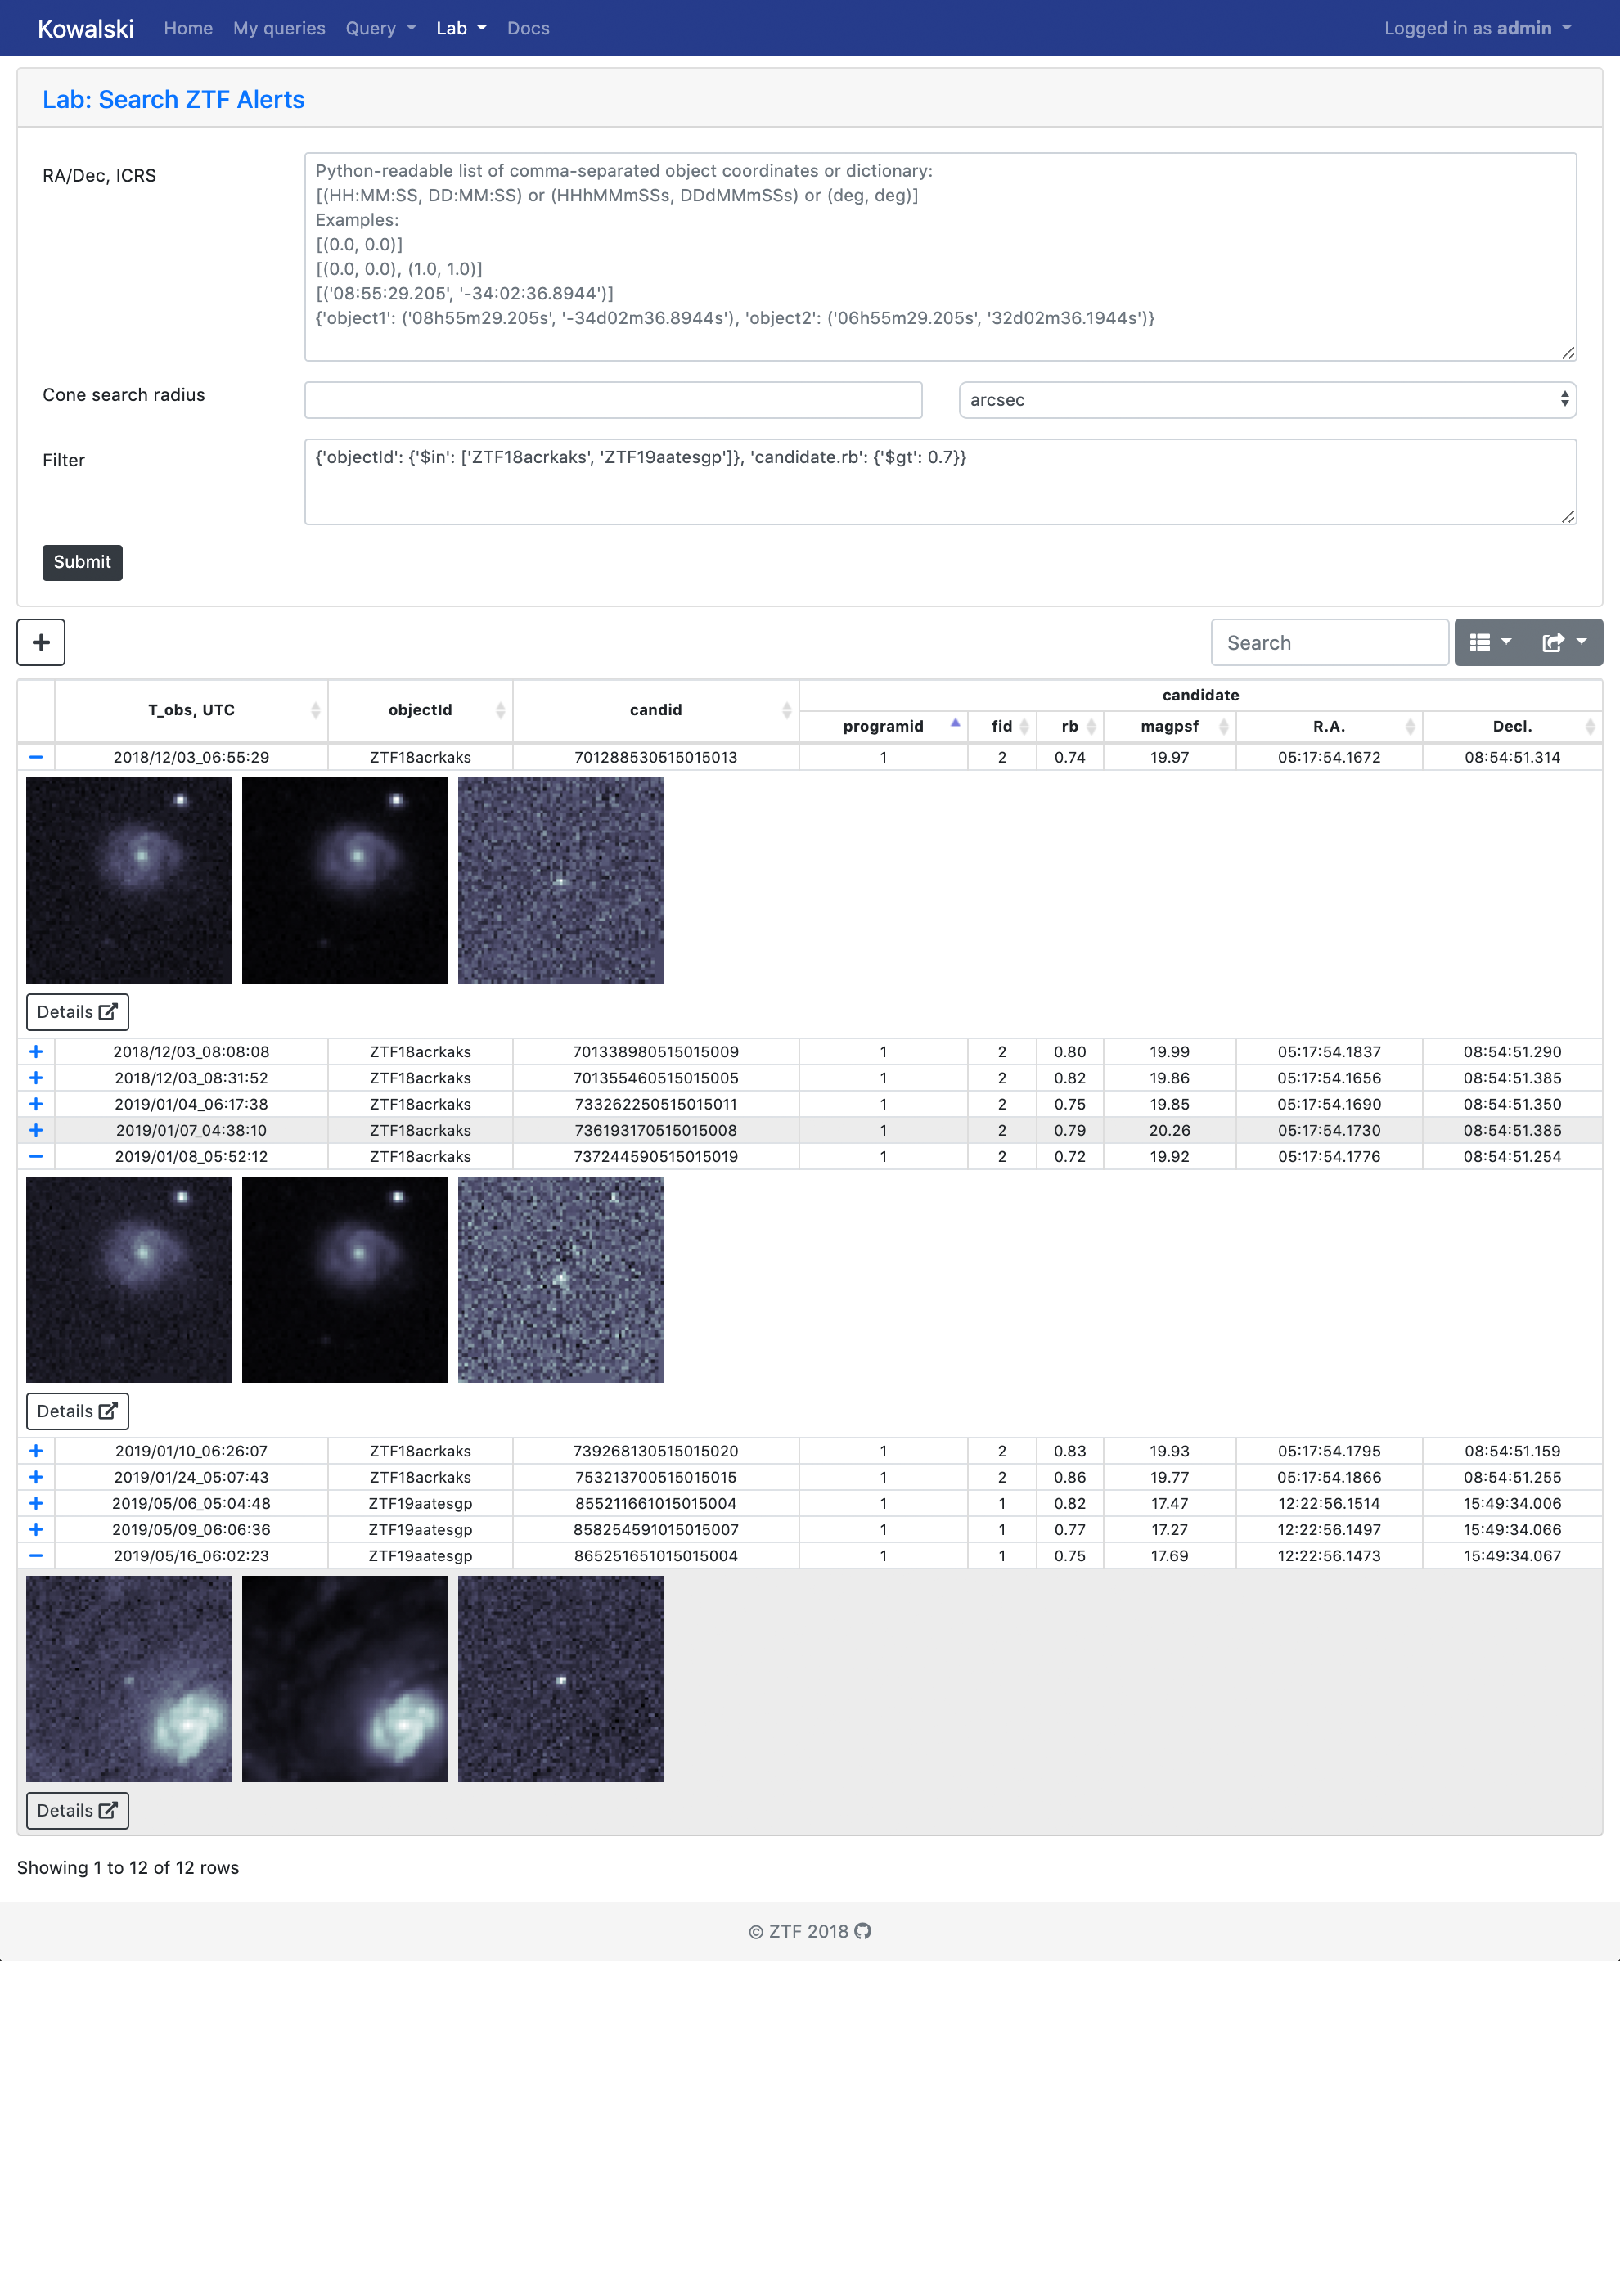Open the Logged in as admin dropdown
The image size is (1620, 2296).
click(1476, 28)
